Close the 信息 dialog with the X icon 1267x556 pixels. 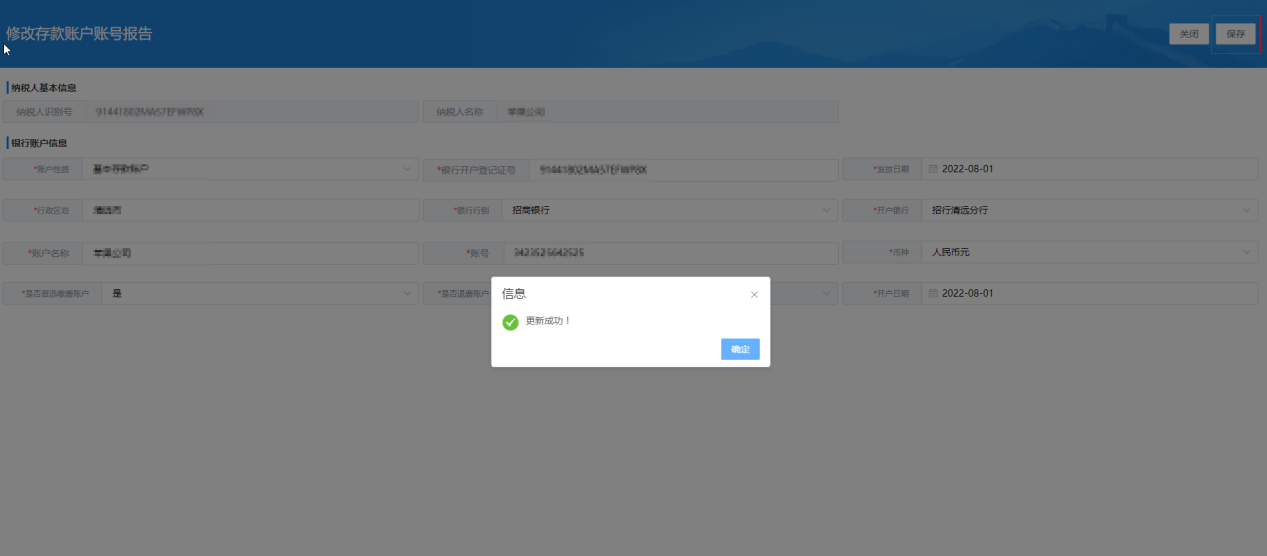point(754,295)
